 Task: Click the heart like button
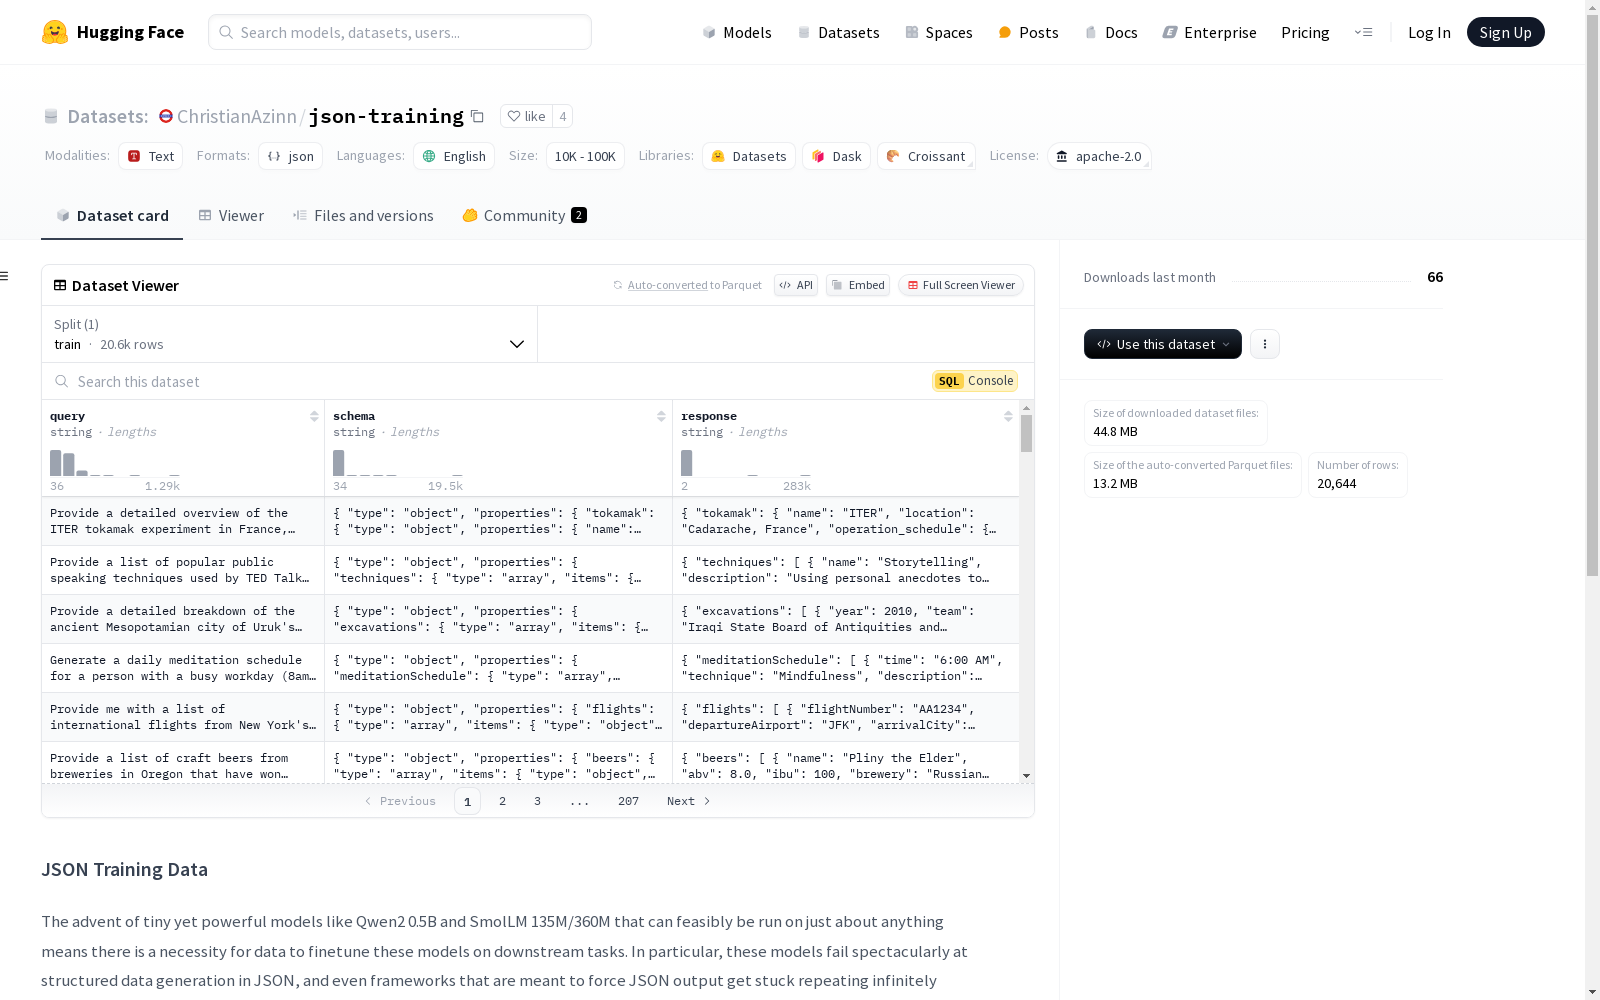(526, 117)
